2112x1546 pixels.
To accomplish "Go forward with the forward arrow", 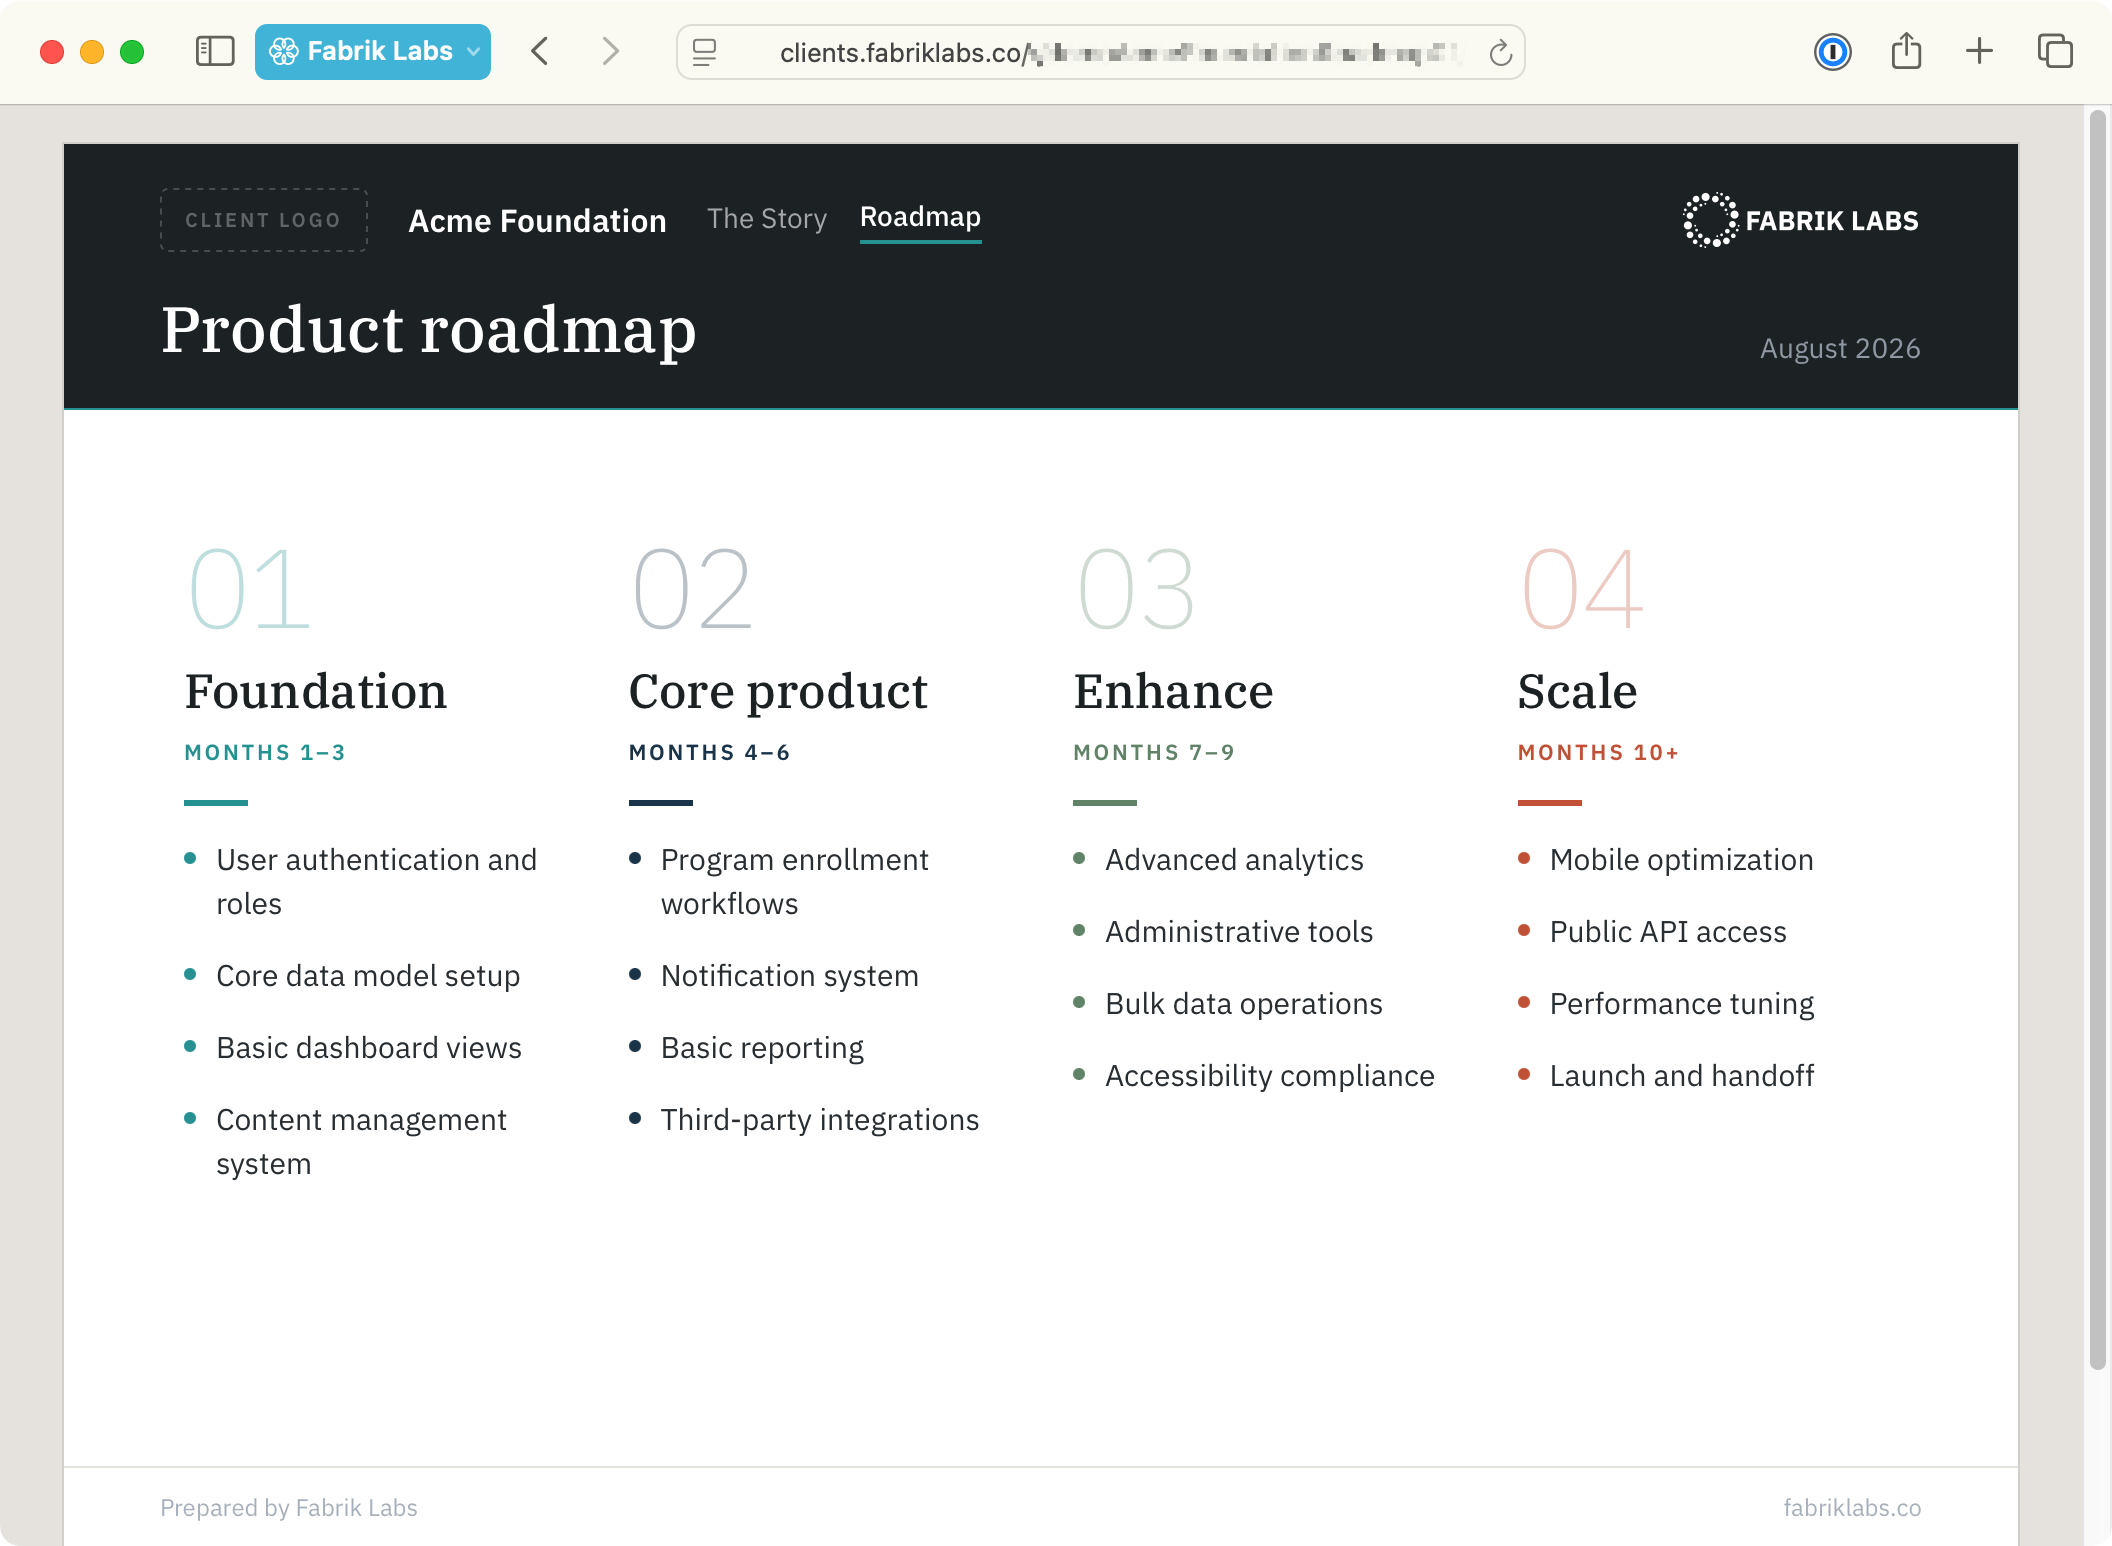I will click(610, 51).
